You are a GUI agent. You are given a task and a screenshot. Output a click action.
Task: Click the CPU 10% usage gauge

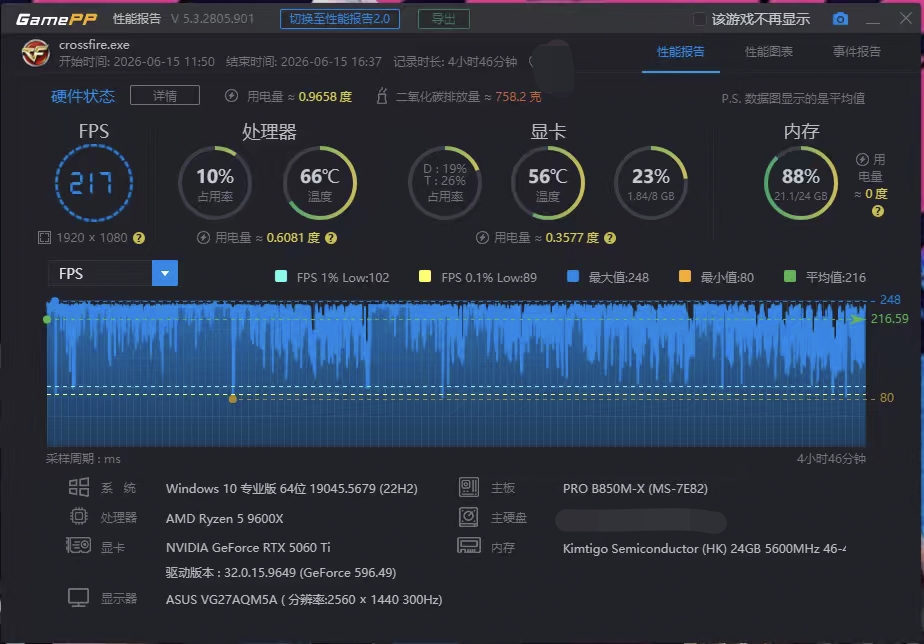pos(215,183)
